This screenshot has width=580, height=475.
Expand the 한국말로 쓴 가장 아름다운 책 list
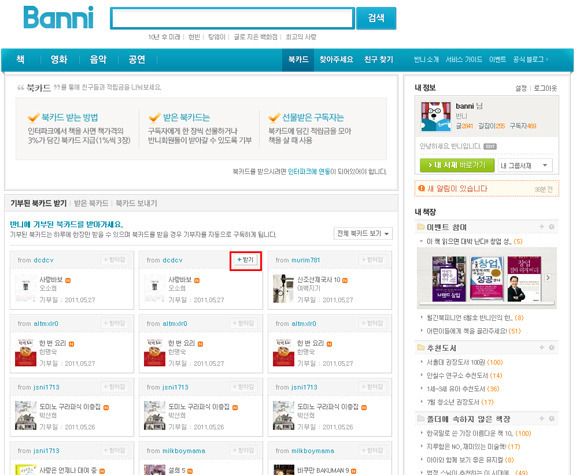point(421,433)
